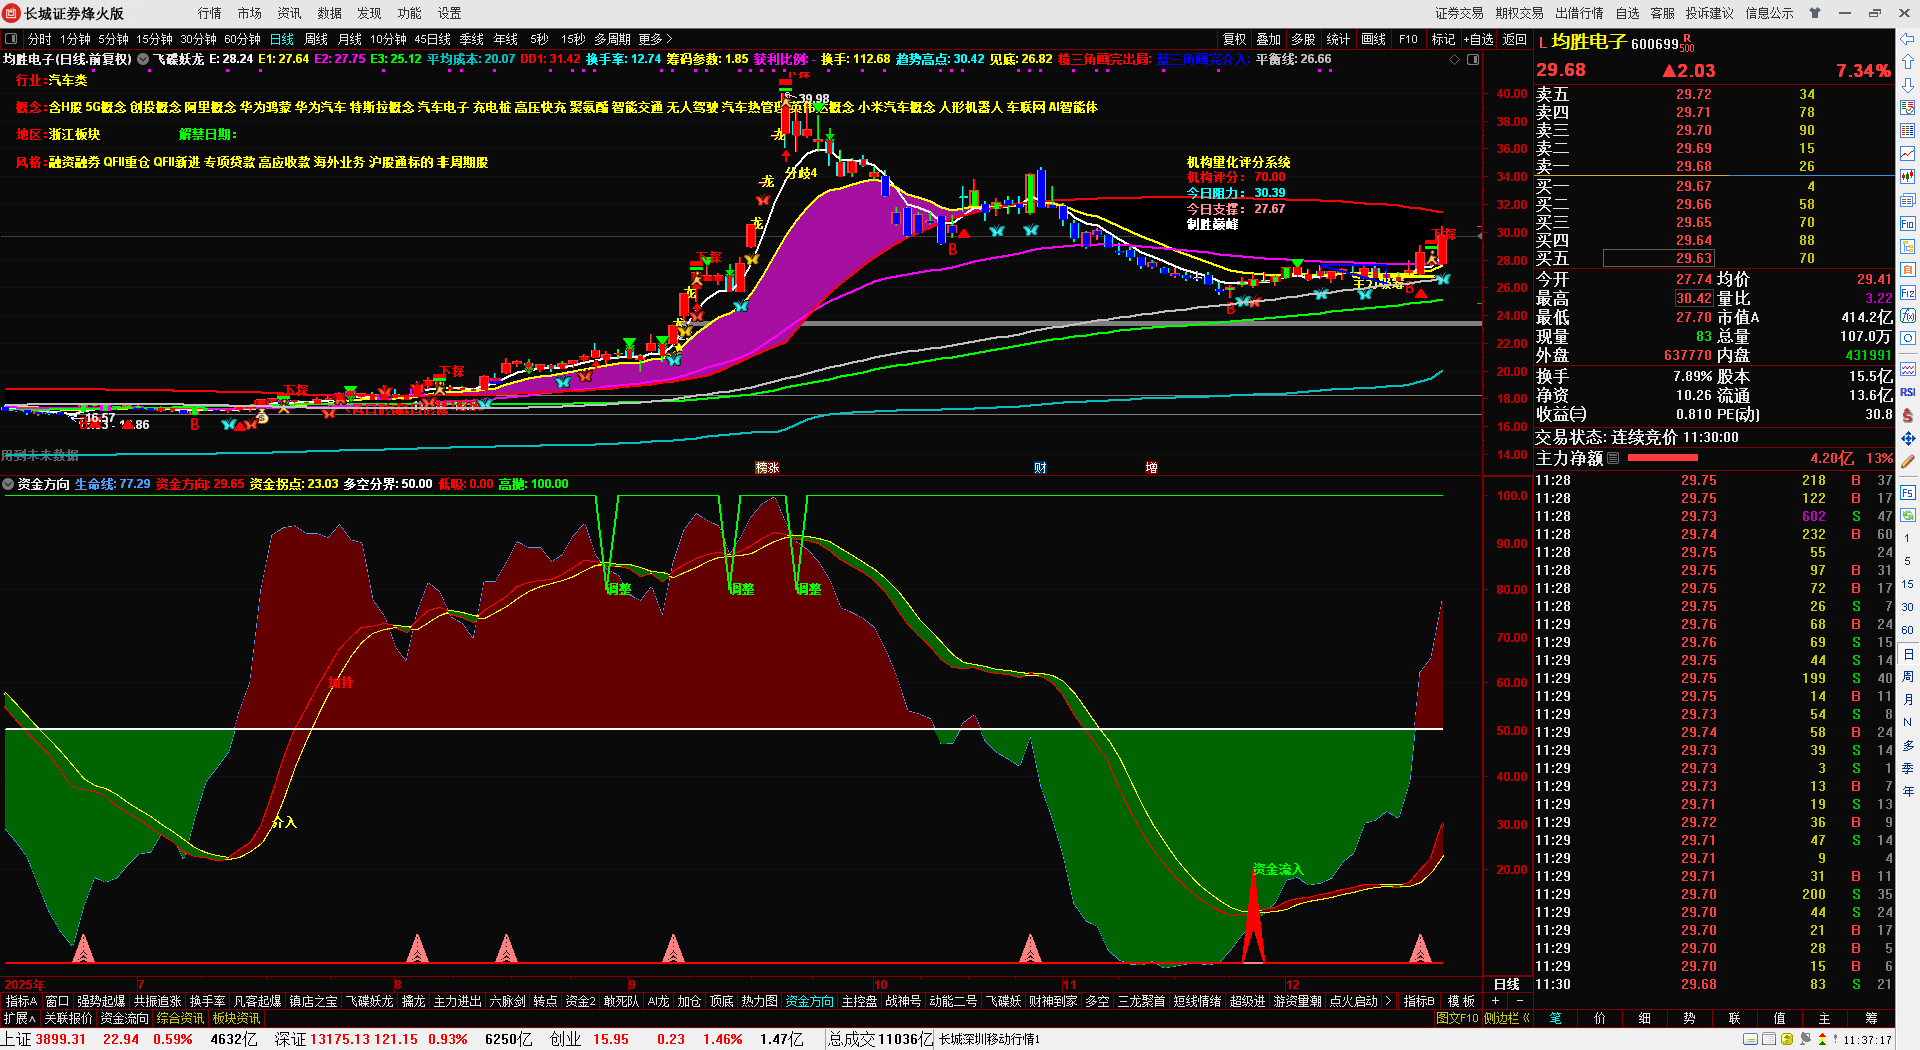Click the down arrow next-stock icon
This screenshot has width=1920, height=1050.
pyautogui.click(x=1907, y=85)
